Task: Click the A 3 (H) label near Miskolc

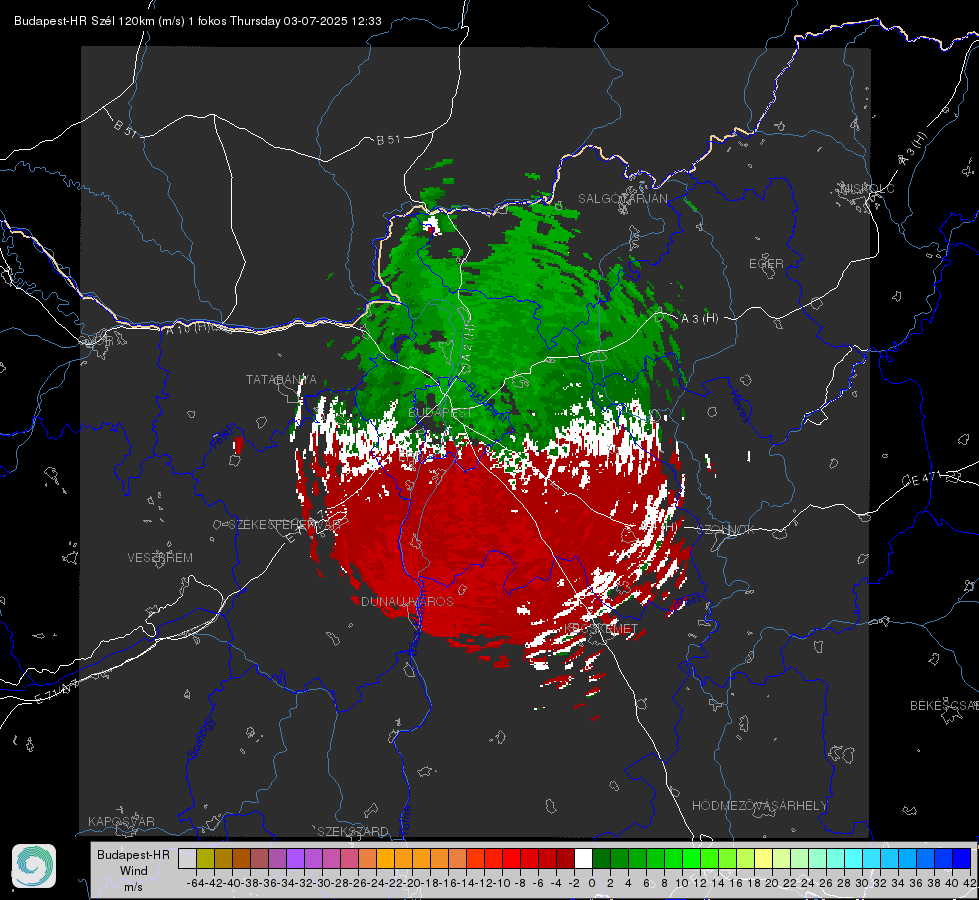Action: point(913,149)
